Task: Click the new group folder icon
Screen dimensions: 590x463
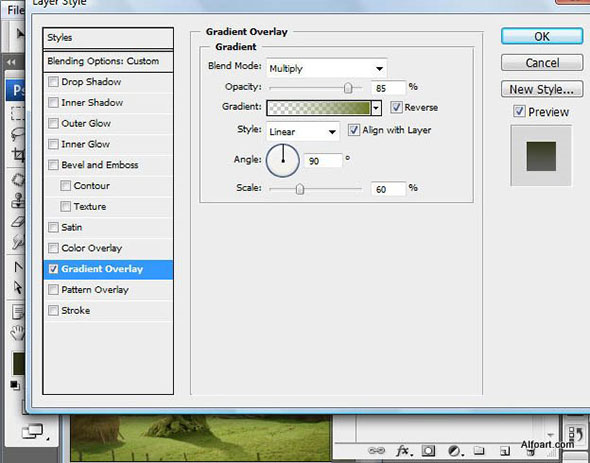Action: pos(479,451)
